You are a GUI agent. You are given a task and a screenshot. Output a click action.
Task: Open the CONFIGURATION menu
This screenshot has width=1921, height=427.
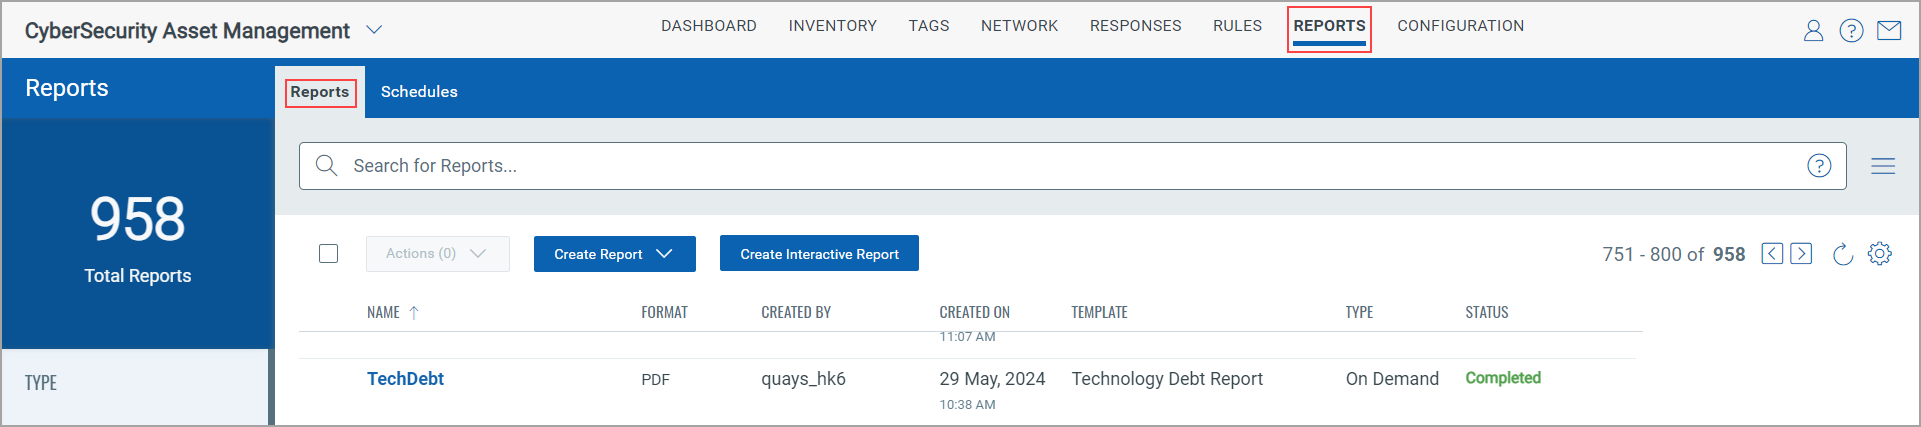(1460, 26)
